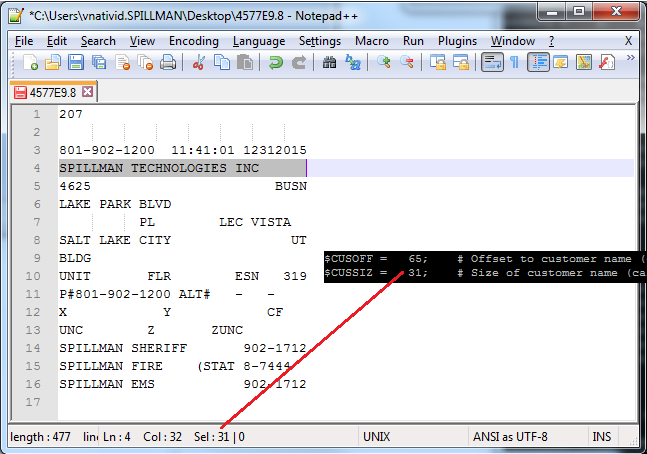Cut selection with scissors icon
The image size is (647, 454).
click(198, 62)
